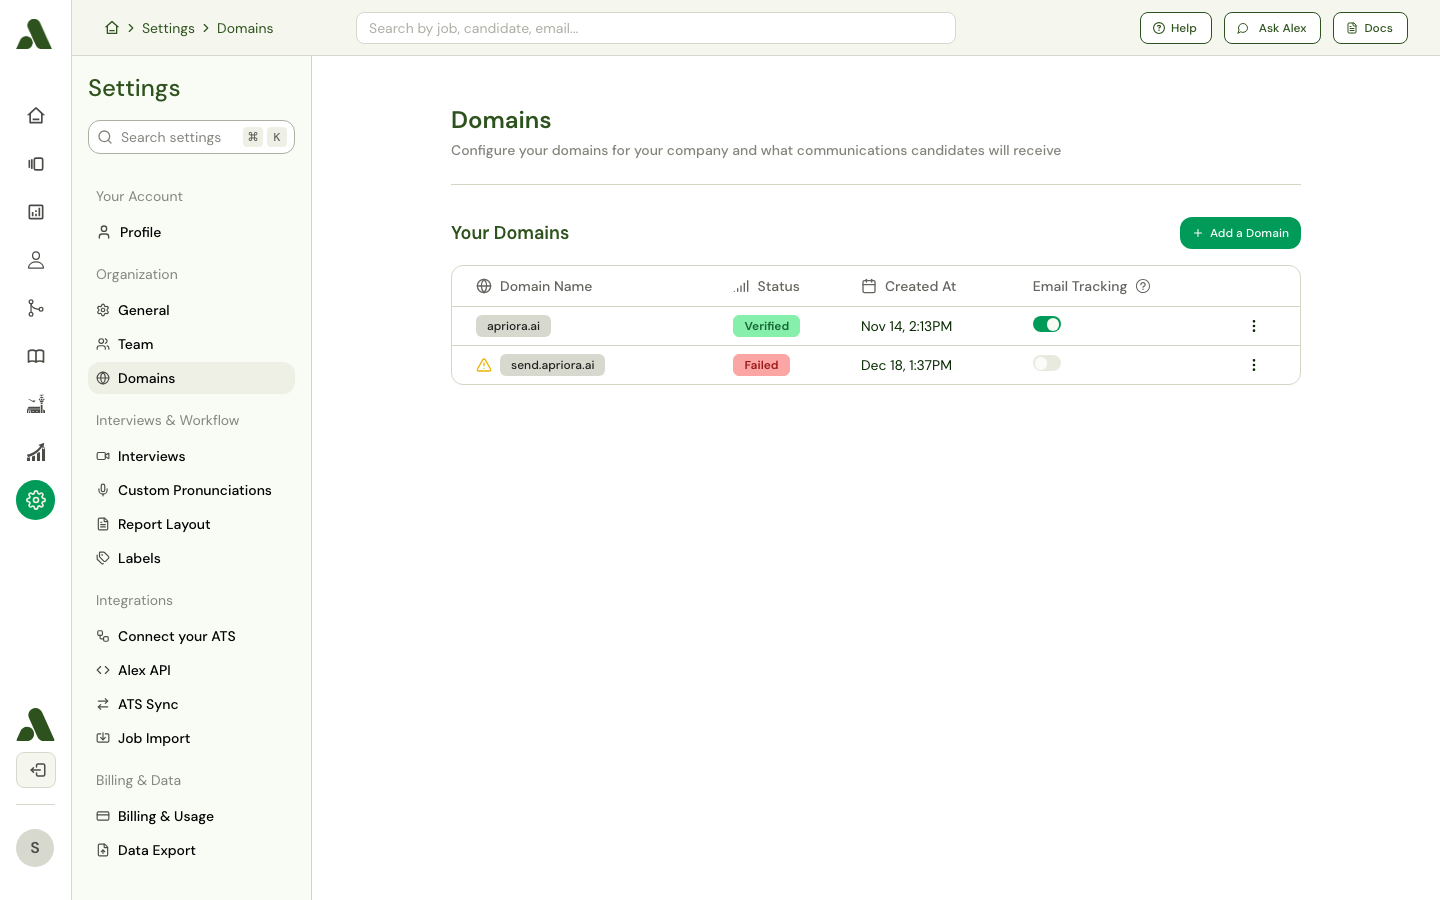Click the home icon in the breadcrumb
The height and width of the screenshot is (900, 1440).
coord(112,28)
